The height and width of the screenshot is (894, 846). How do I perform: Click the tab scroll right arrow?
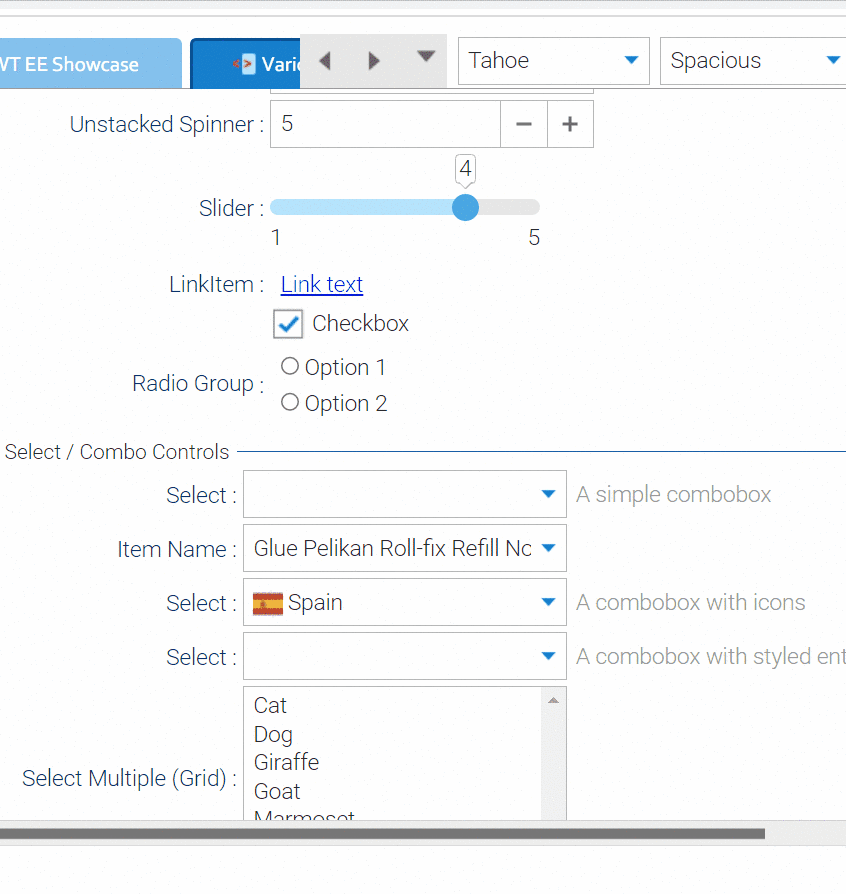(x=374, y=61)
